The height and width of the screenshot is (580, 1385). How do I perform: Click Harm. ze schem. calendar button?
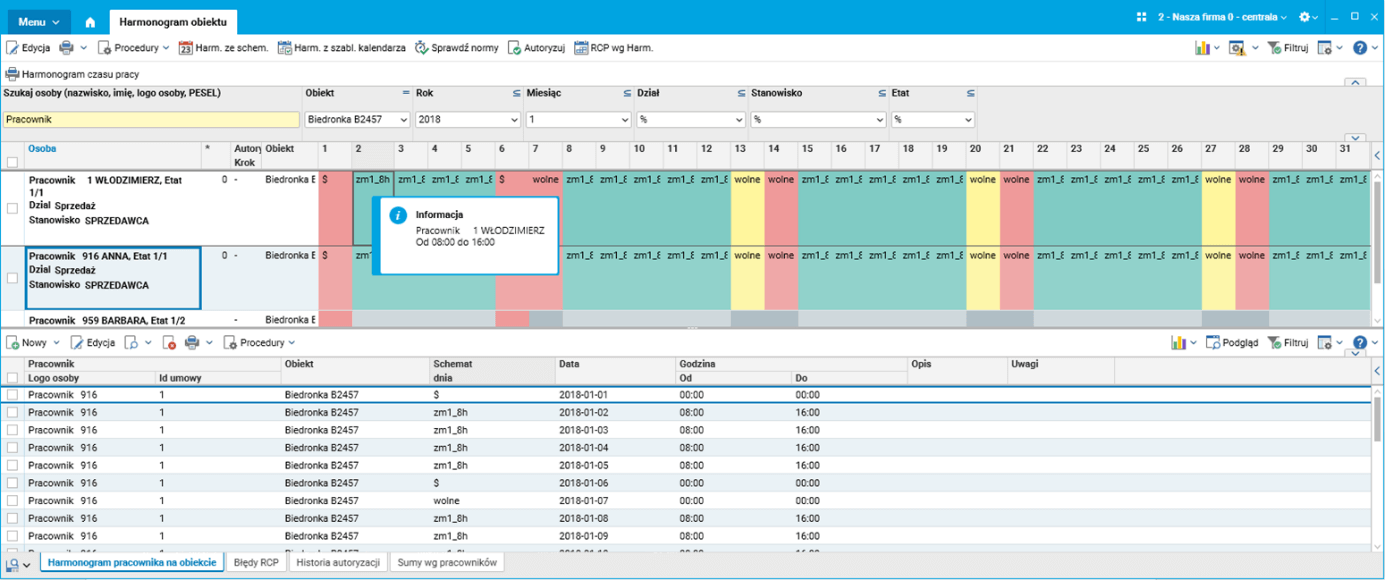click(223, 47)
